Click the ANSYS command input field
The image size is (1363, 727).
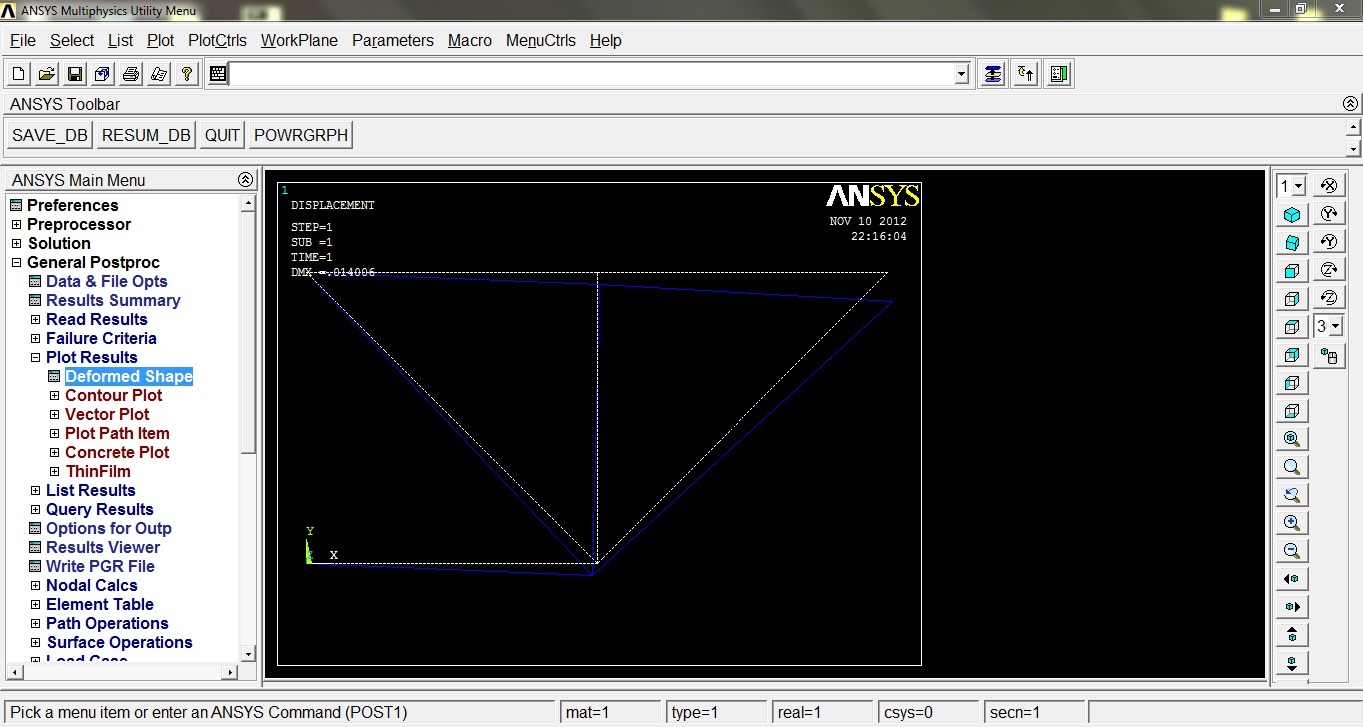pyautogui.click(x=592, y=74)
